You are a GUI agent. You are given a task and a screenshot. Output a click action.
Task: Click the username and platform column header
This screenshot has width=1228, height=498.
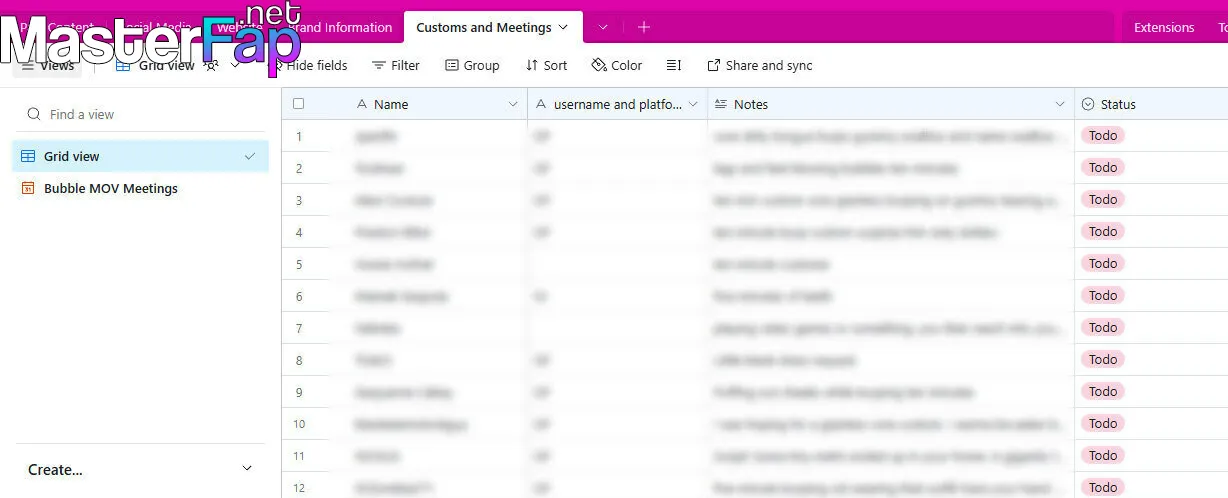(x=617, y=104)
